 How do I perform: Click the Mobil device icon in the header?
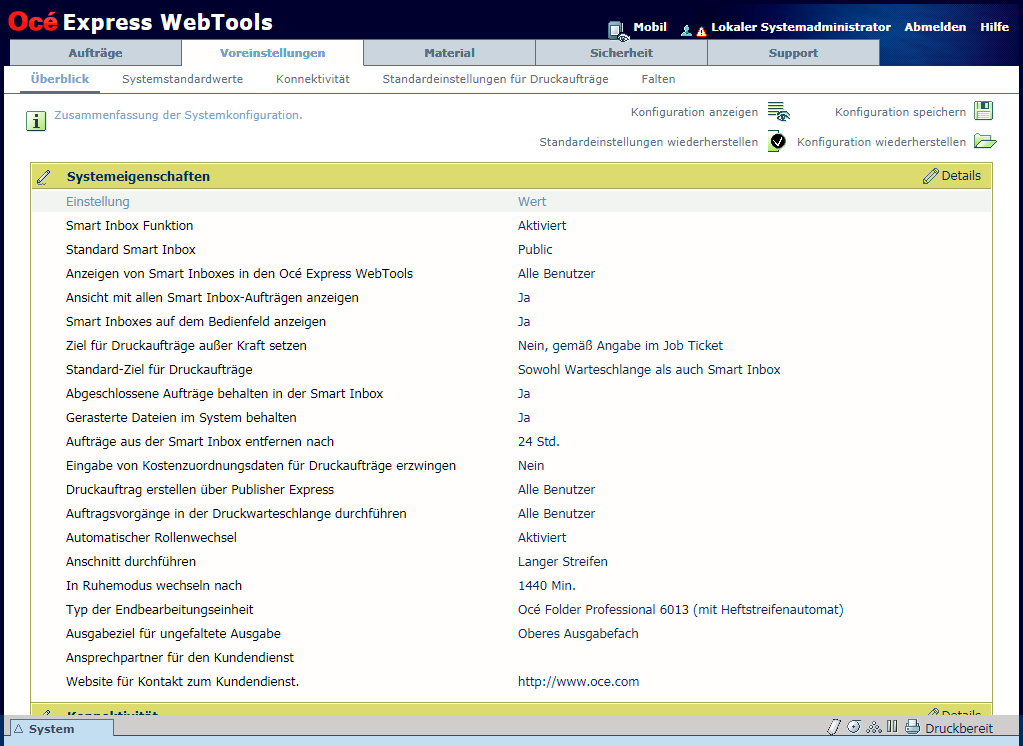pyautogui.click(x=617, y=31)
